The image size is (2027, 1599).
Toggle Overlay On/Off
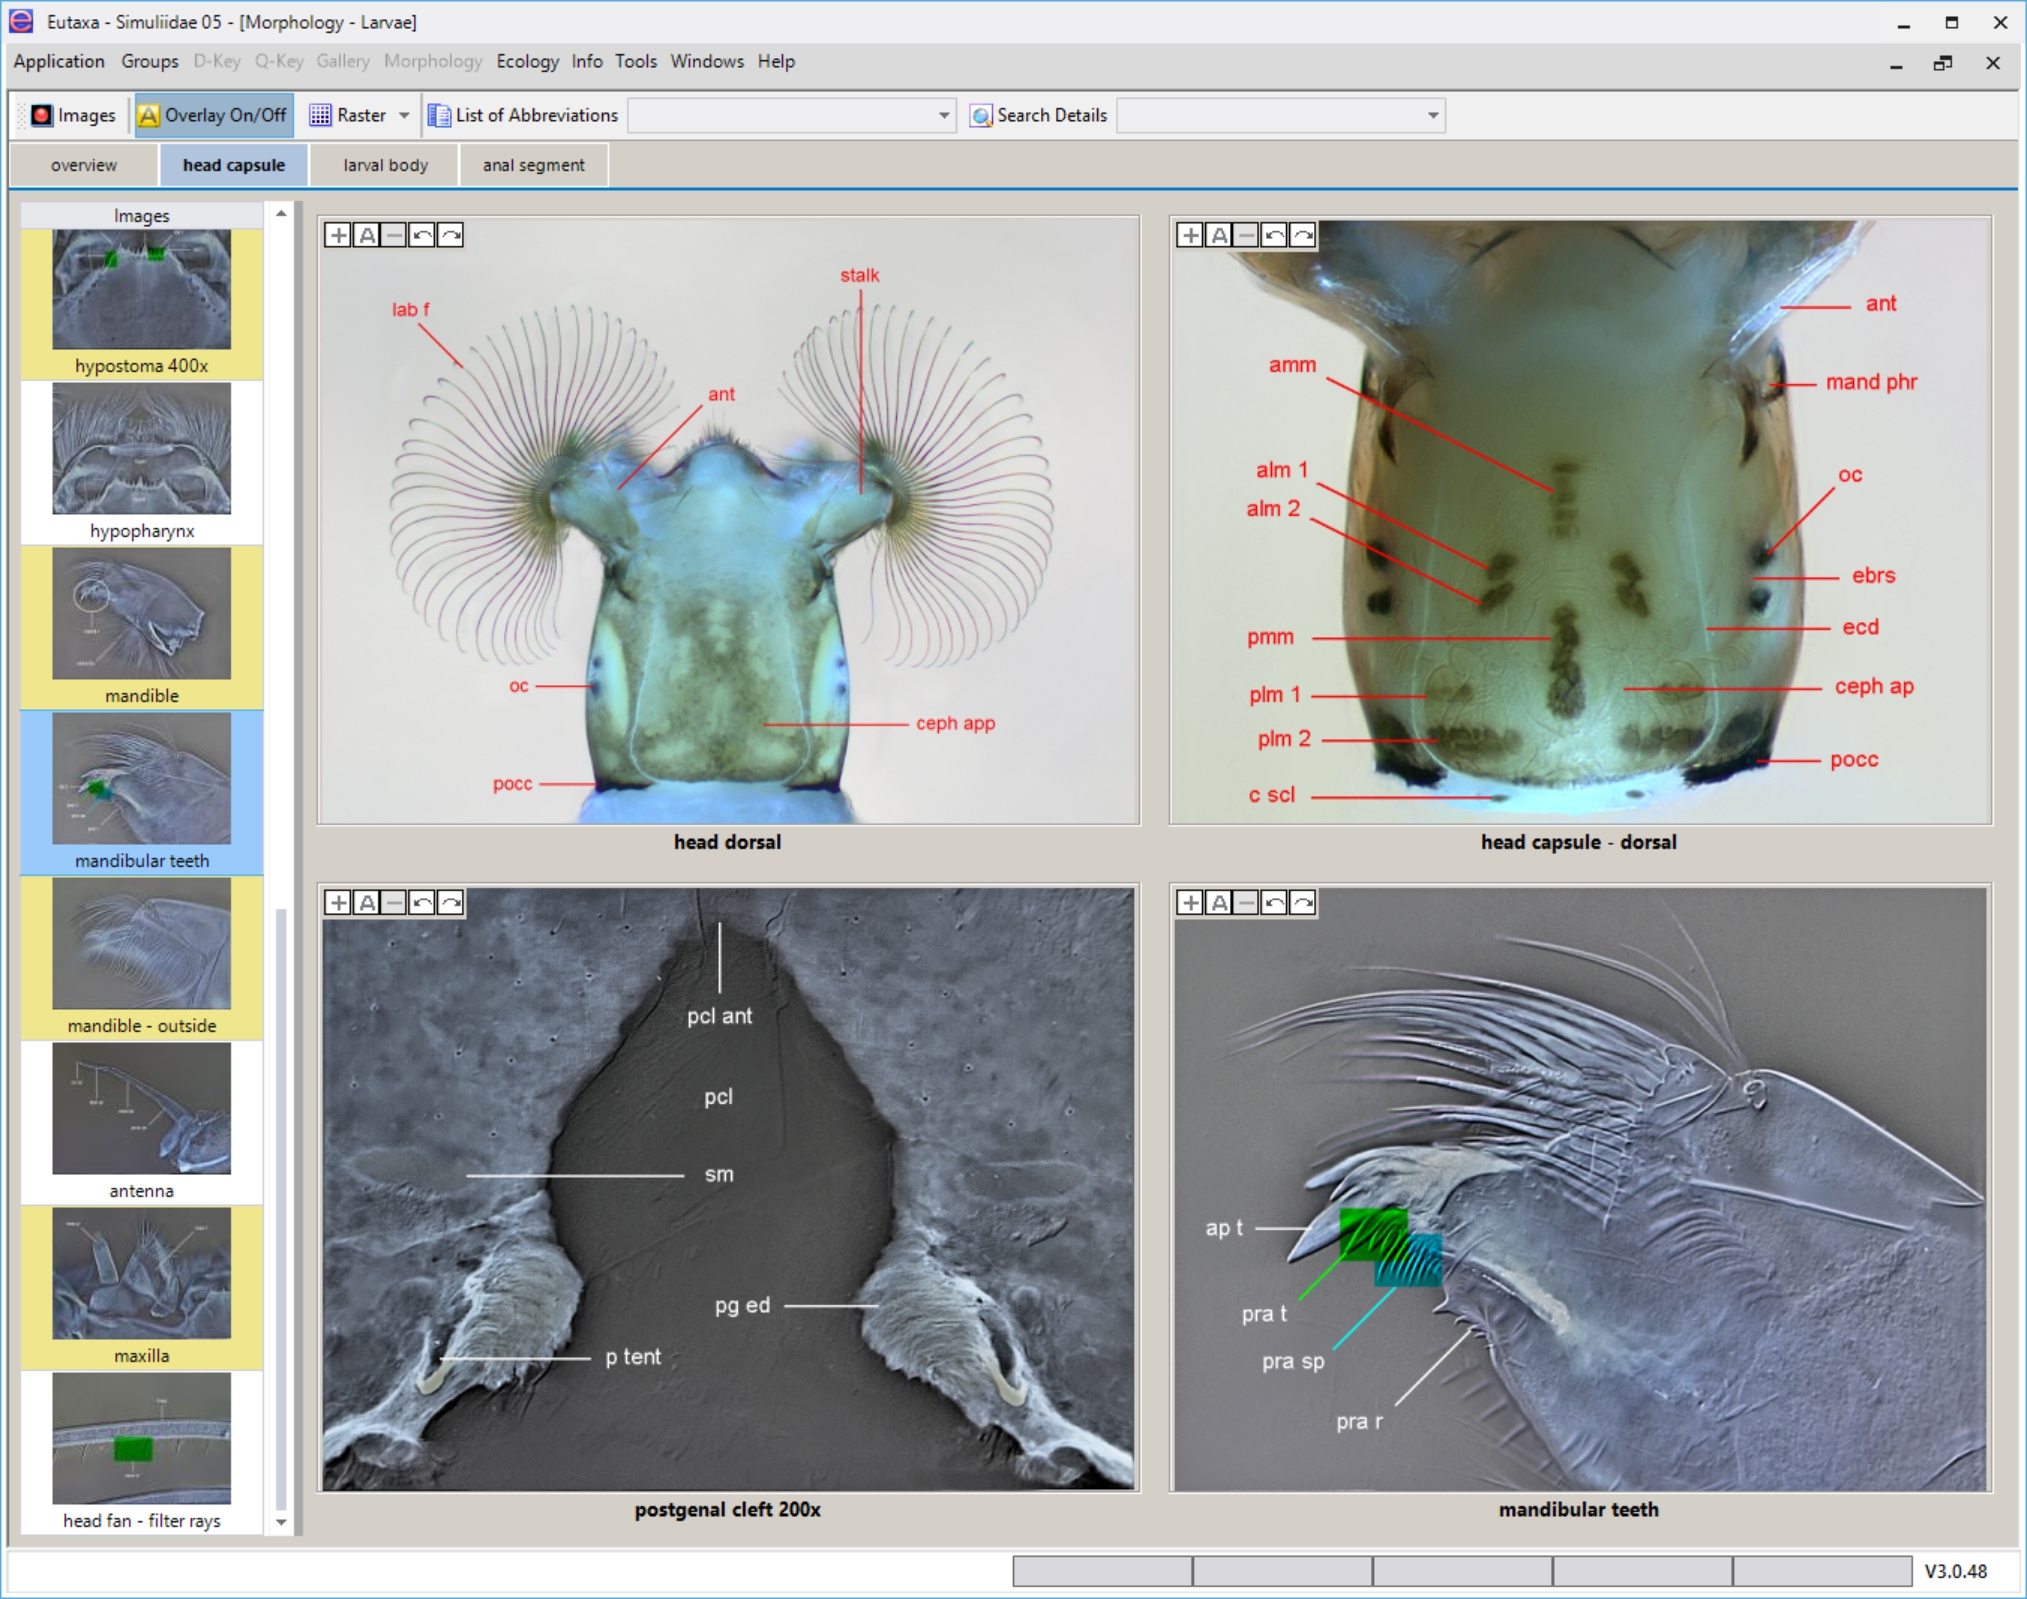[213, 115]
